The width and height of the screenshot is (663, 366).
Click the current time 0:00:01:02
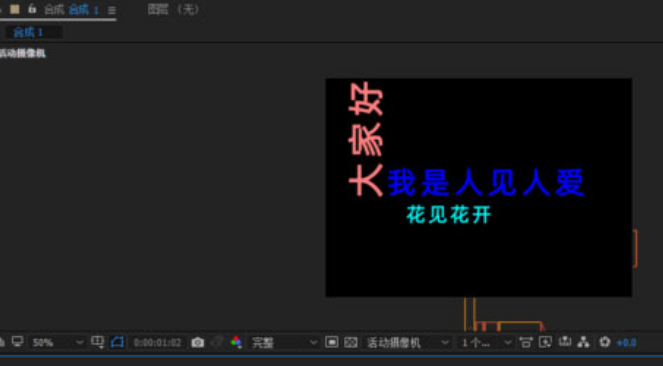pyautogui.click(x=157, y=342)
